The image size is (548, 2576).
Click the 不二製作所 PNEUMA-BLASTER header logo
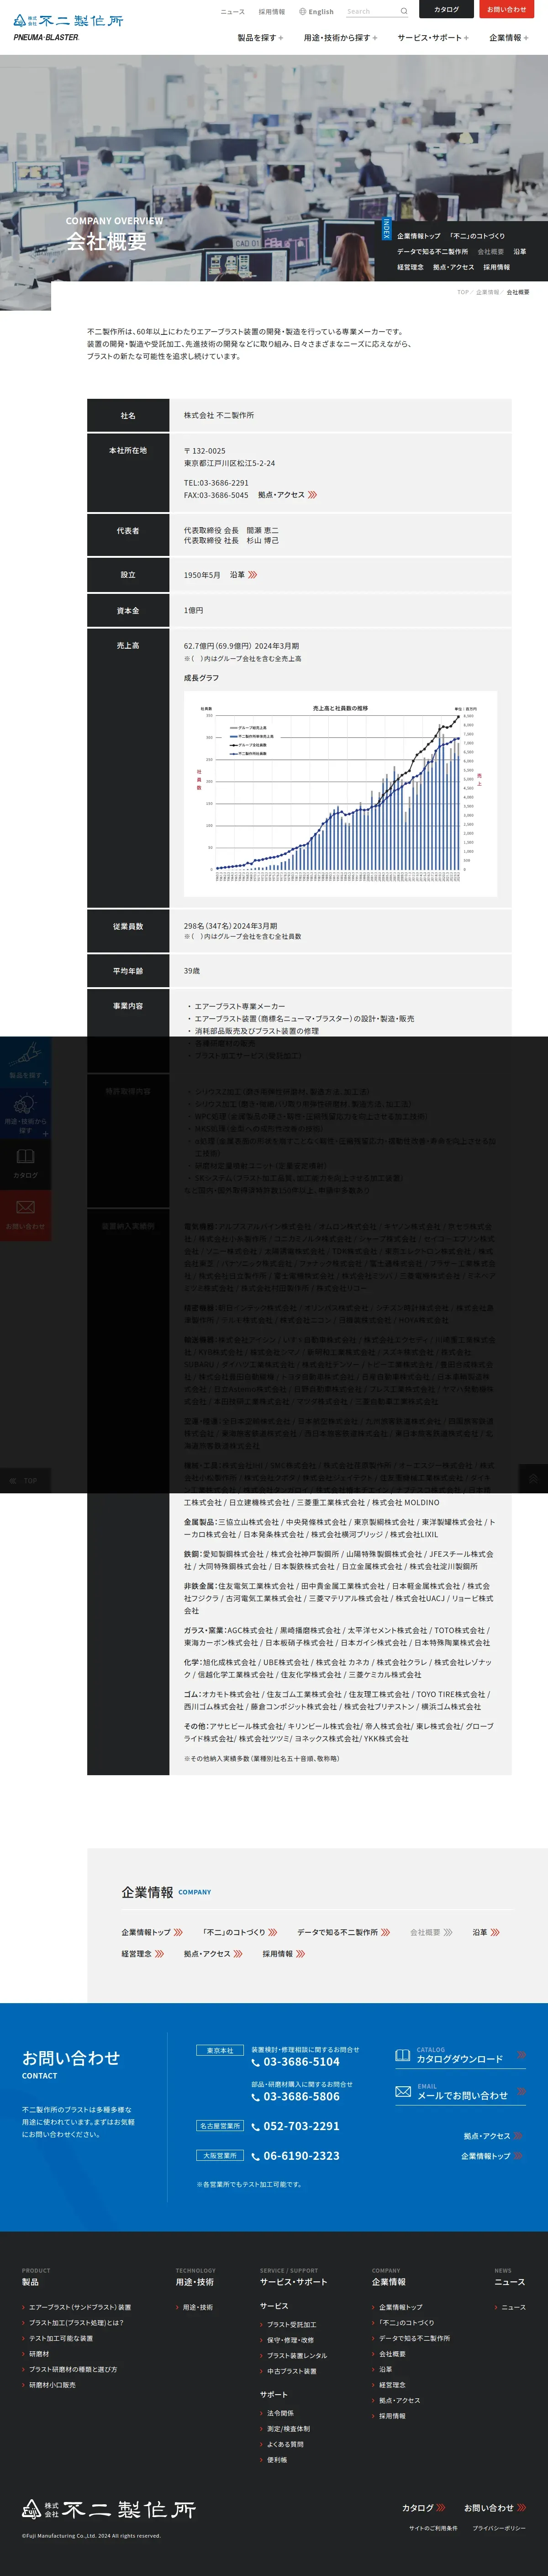coord(68,27)
